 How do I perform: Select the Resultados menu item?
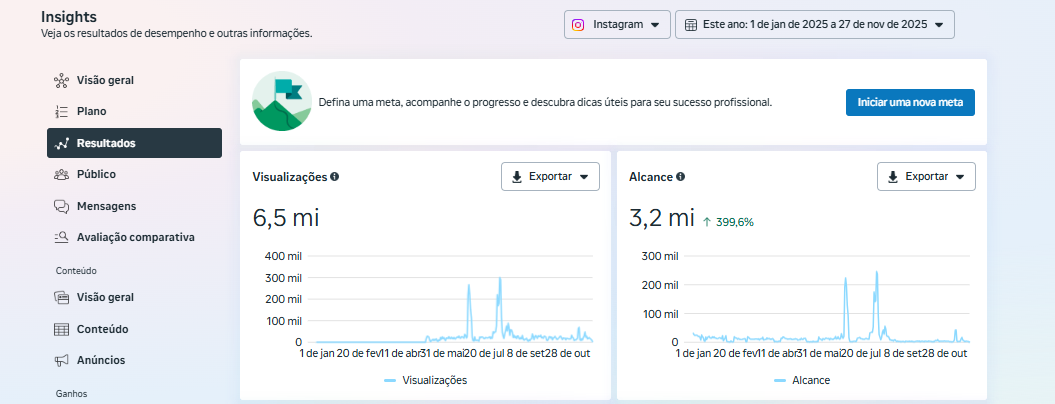pos(134,143)
